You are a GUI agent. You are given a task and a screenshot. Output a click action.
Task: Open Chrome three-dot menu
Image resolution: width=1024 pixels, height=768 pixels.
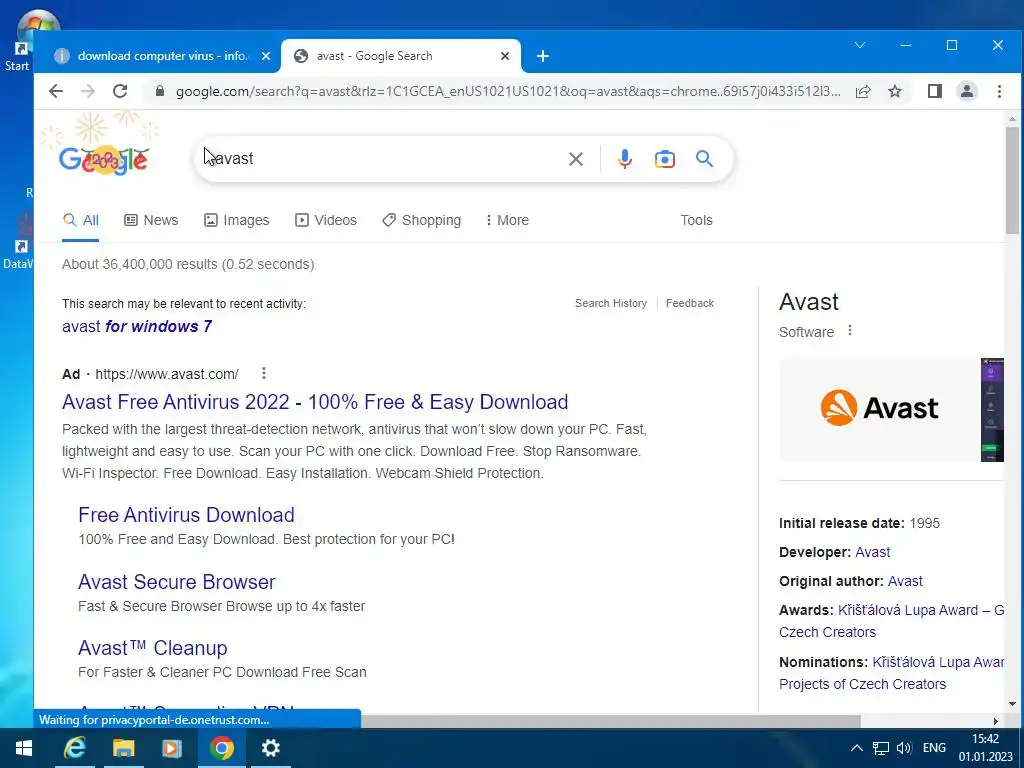(x=999, y=91)
